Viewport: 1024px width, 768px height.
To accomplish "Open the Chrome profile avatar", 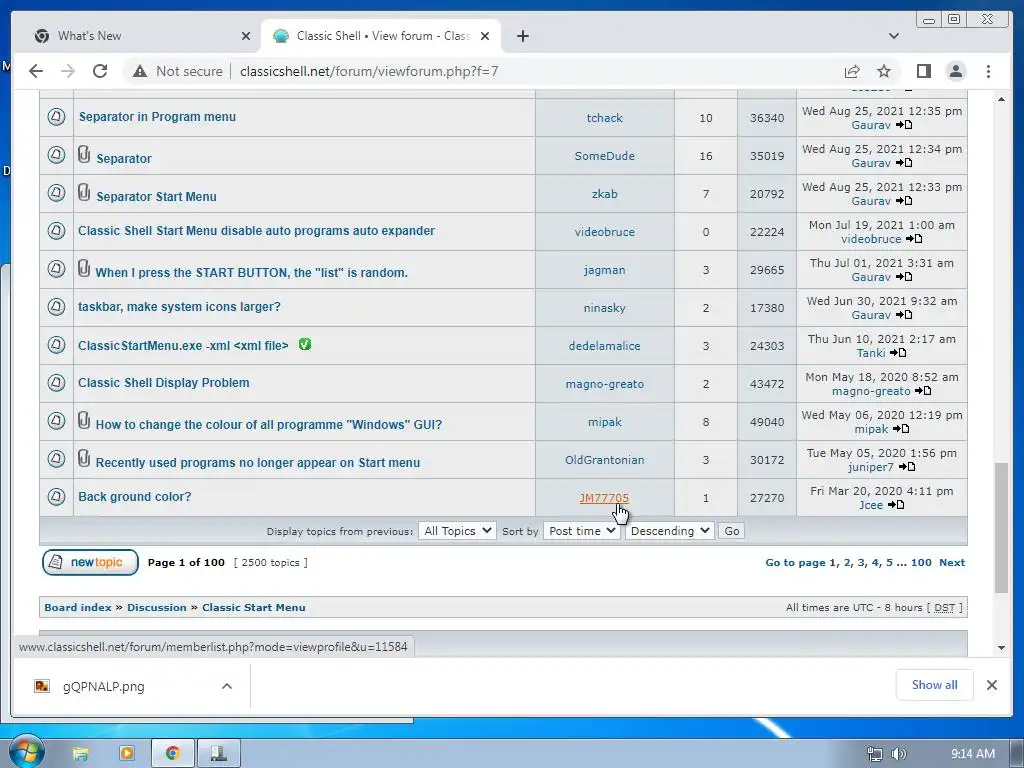I will point(955,71).
